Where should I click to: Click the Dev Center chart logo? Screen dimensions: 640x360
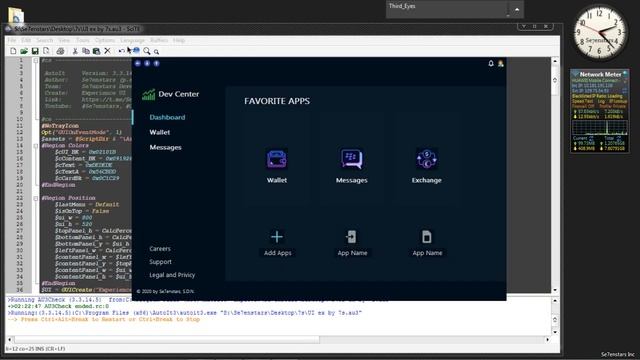(x=149, y=94)
